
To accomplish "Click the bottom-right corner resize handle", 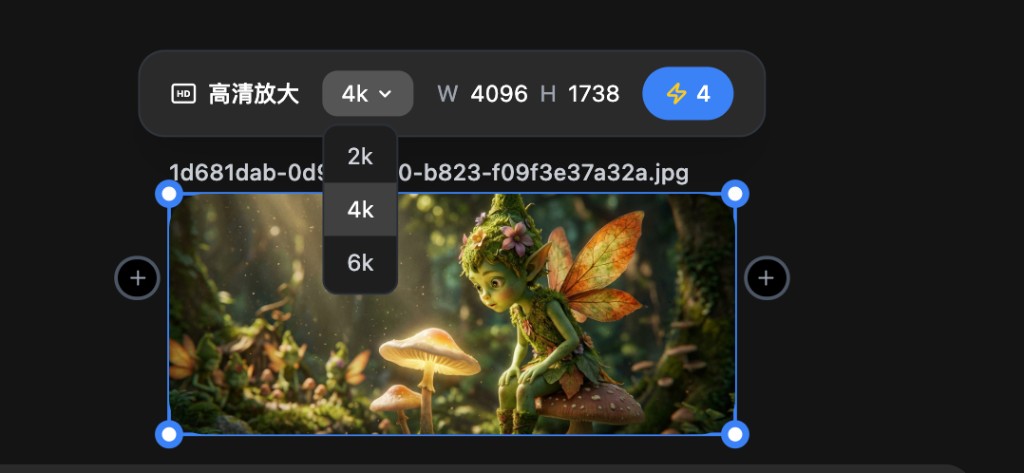I will tap(735, 434).
